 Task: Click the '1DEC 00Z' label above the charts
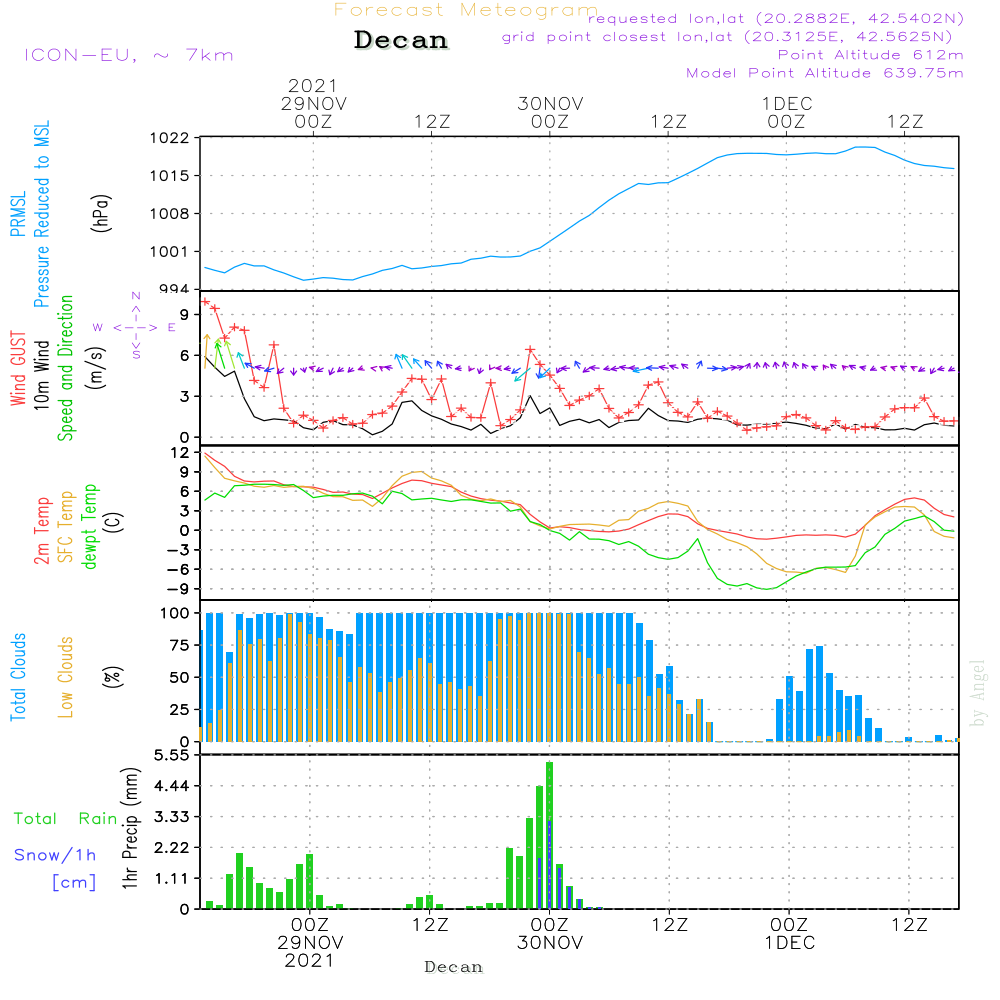pyautogui.click(x=787, y=112)
